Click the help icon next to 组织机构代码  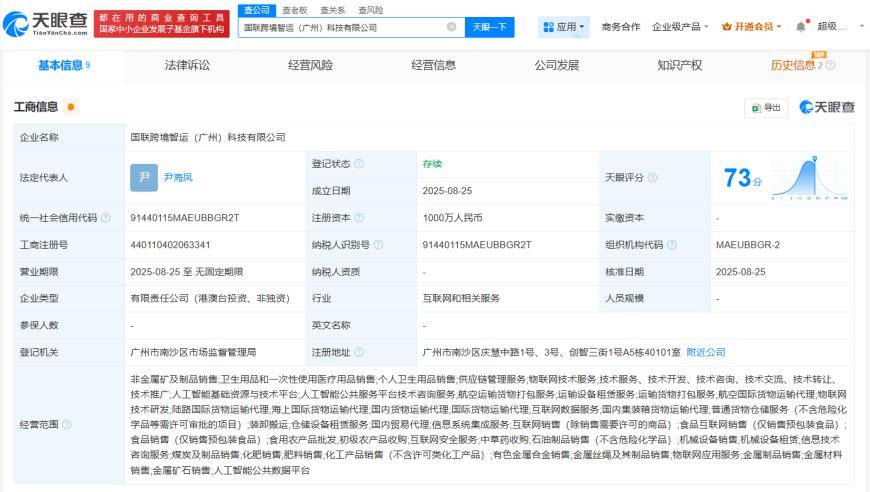pos(671,245)
